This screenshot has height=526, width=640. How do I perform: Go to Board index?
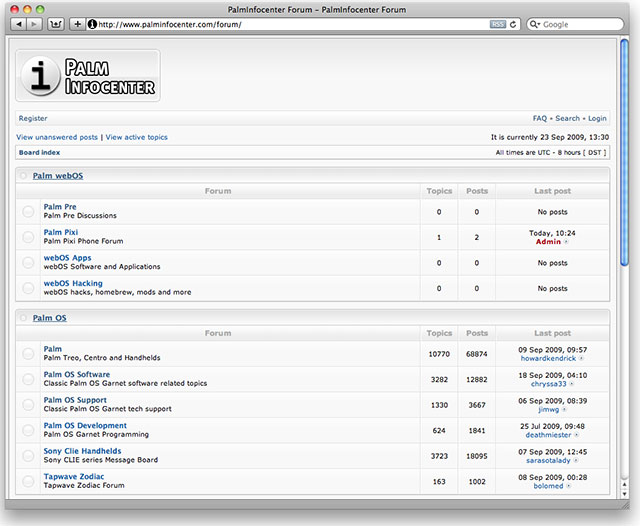coord(40,153)
